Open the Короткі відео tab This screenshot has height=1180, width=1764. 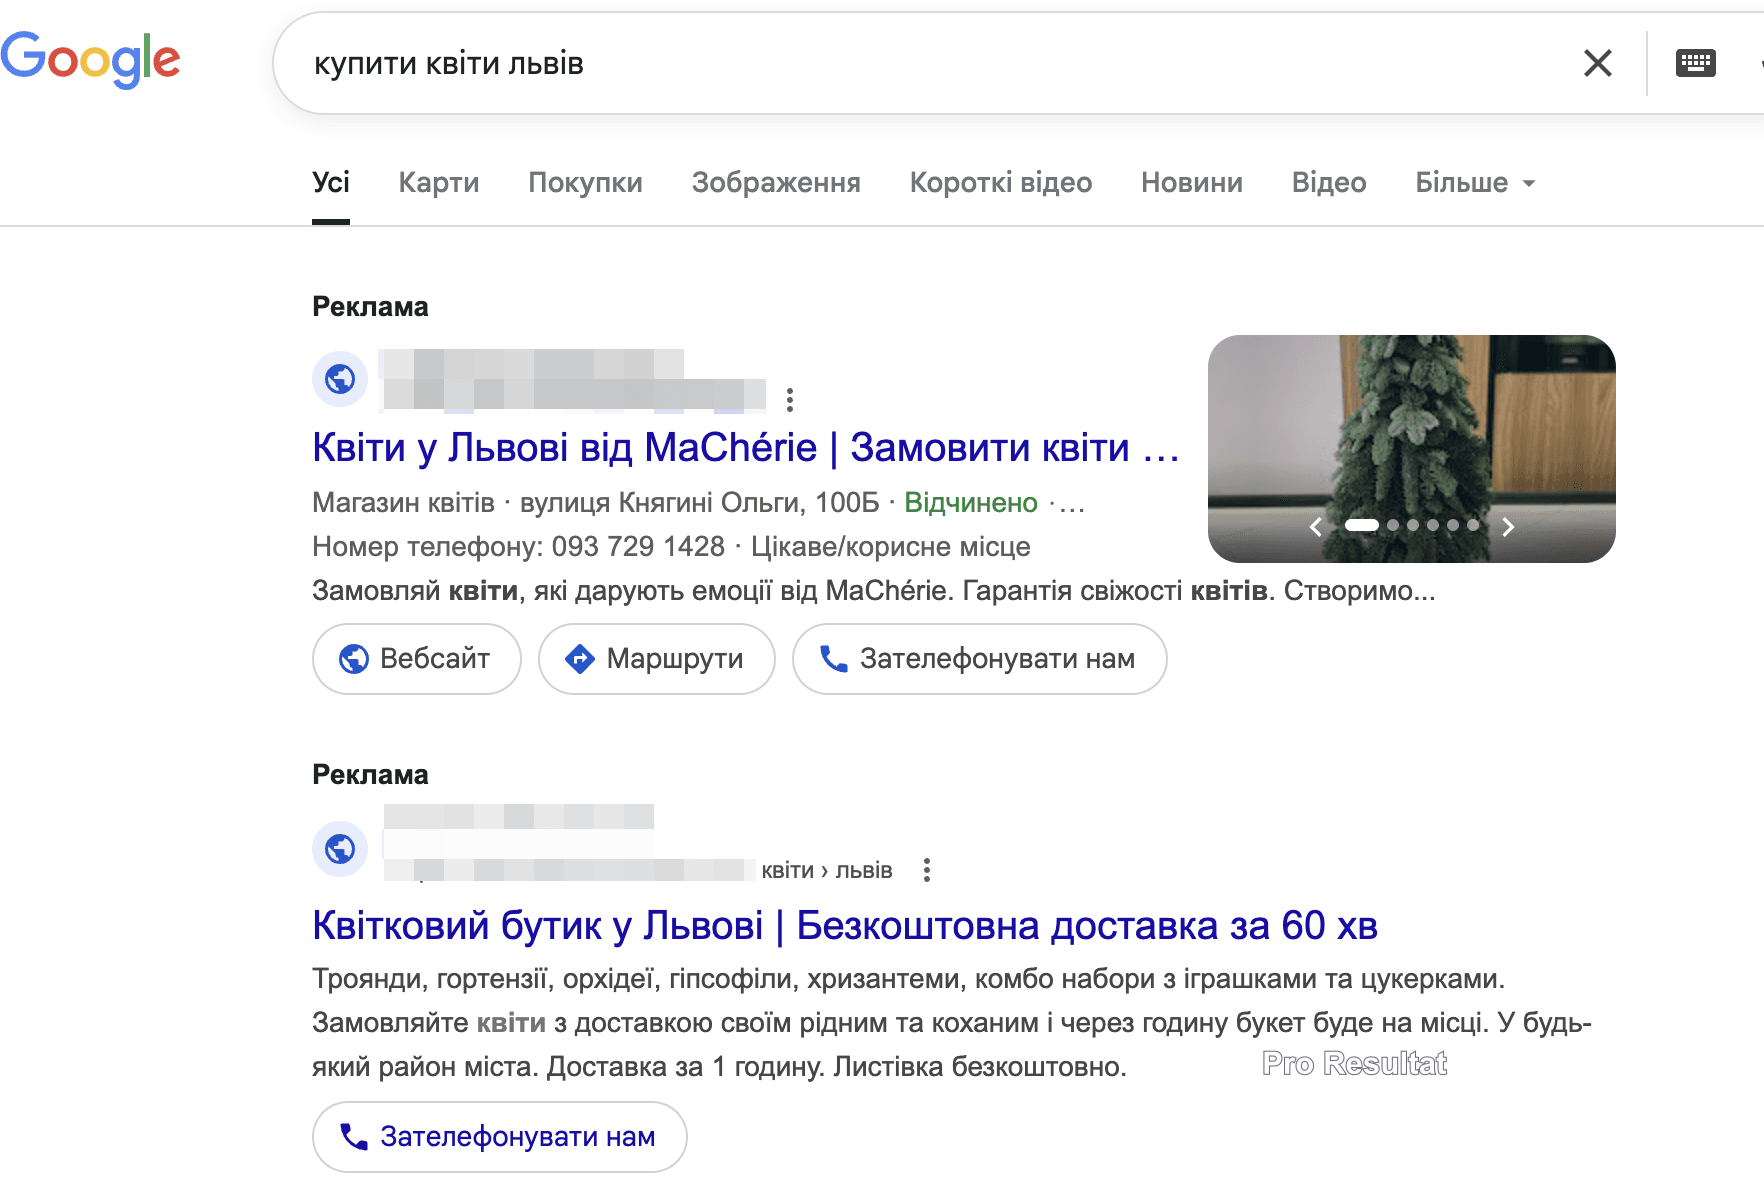click(x=1001, y=182)
